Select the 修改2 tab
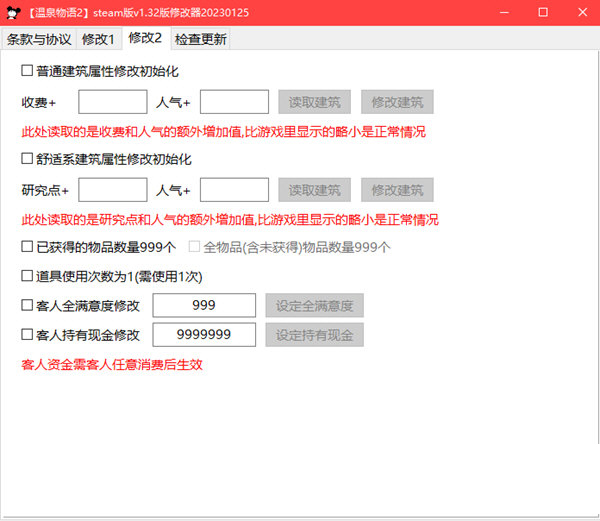 (145, 38)
